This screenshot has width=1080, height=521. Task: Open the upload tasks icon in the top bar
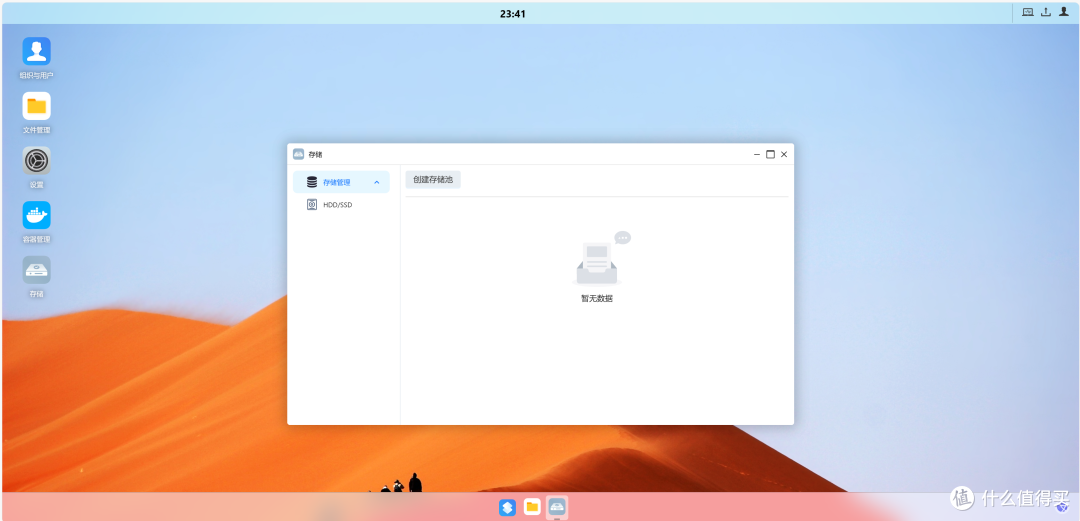[1046, 12]
